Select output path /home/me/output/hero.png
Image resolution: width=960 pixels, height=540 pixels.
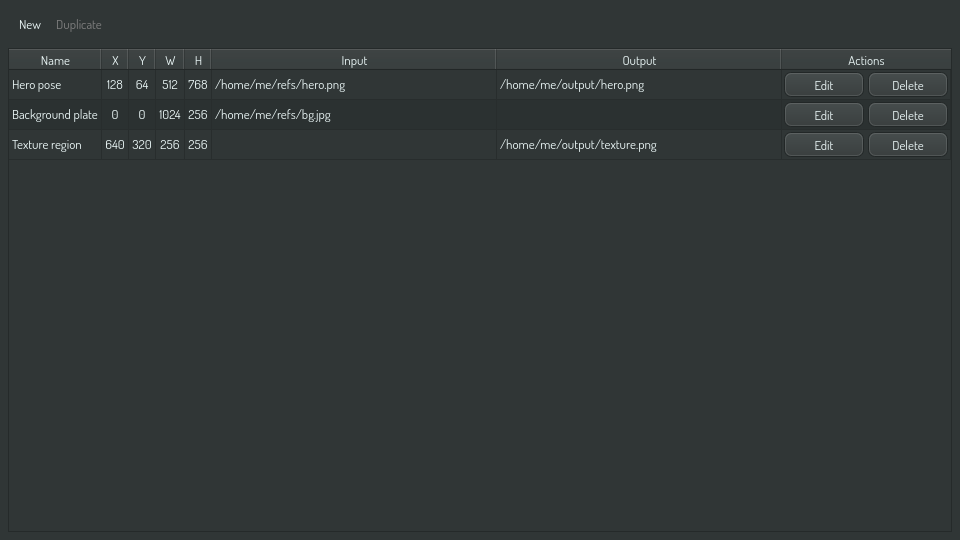click(x=639, y=85)
